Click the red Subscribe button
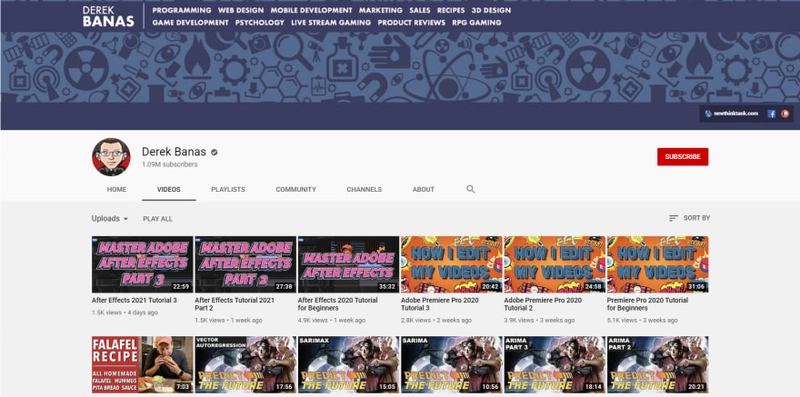The image size is (800, 397). pos(683,157)
